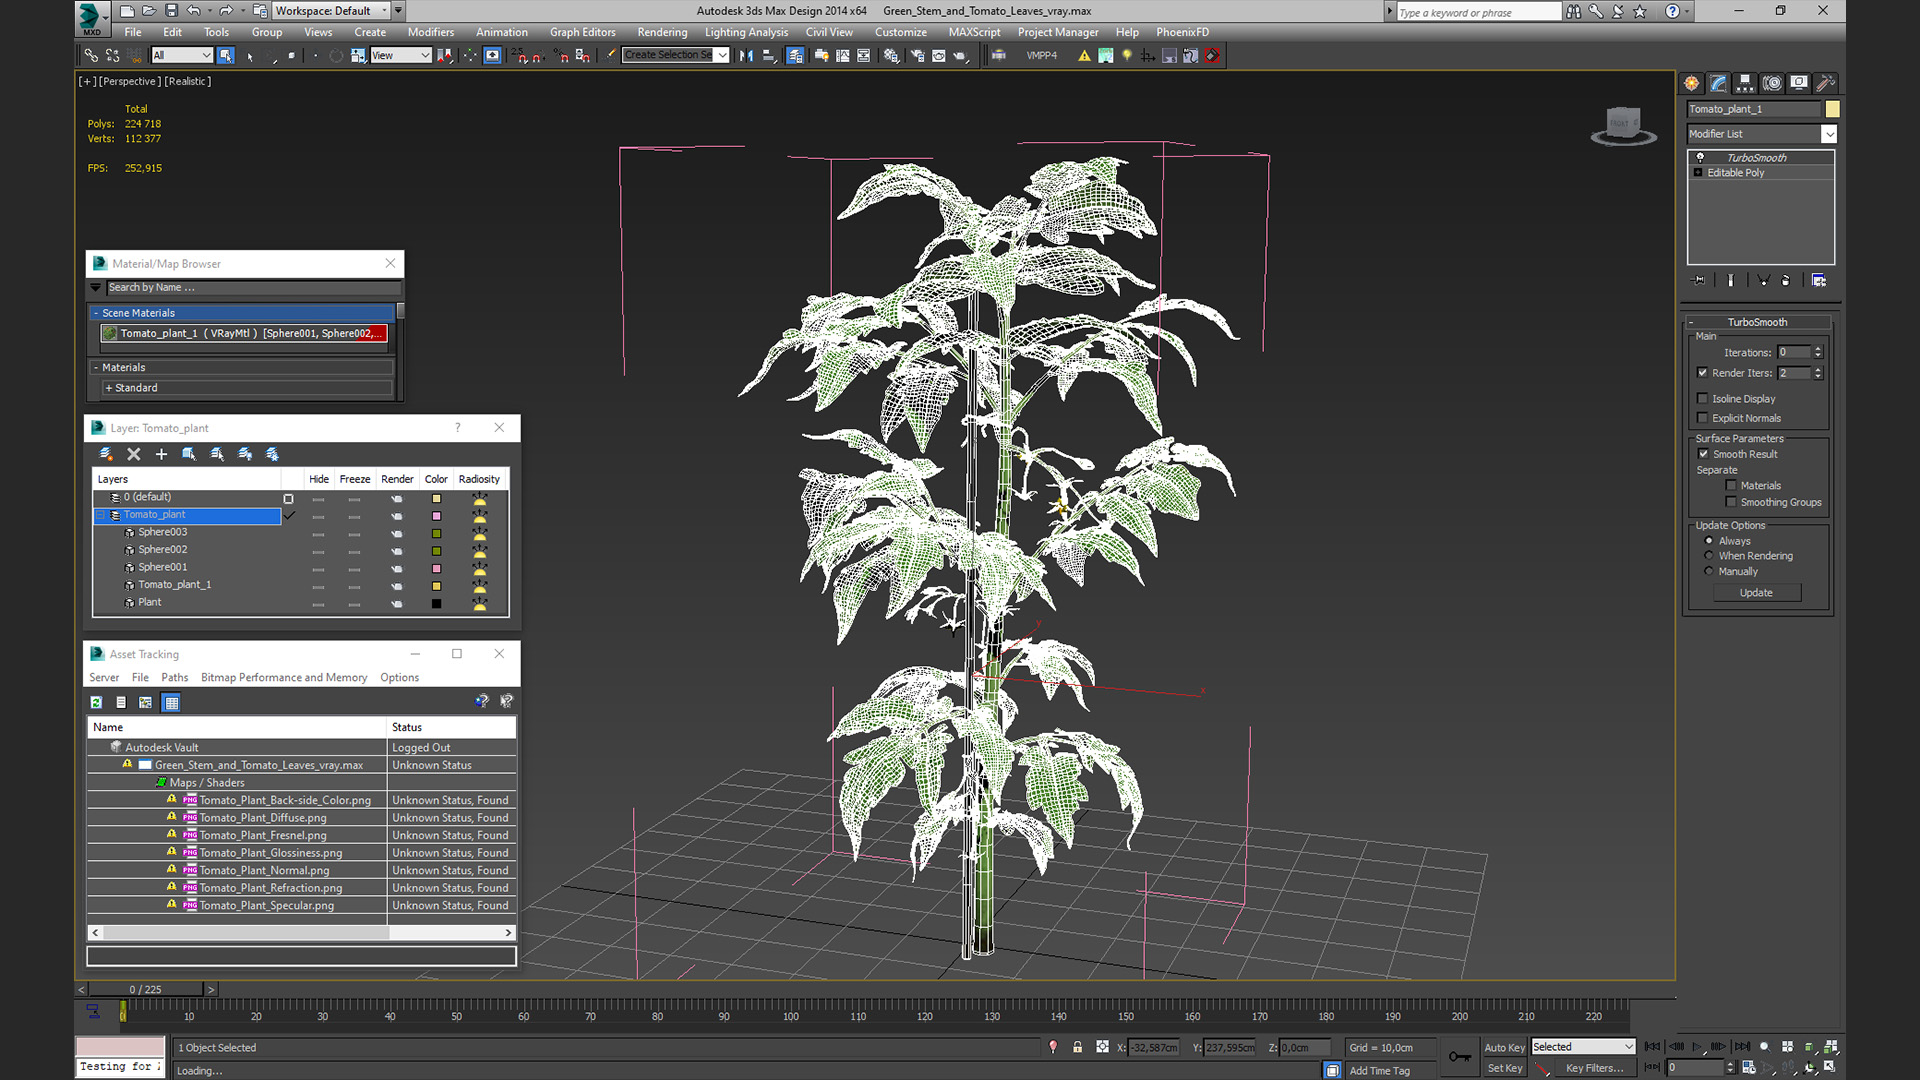1920x1080 pixels.
Task: Click the Undo arrow icon
Action: tap(194, 11)
